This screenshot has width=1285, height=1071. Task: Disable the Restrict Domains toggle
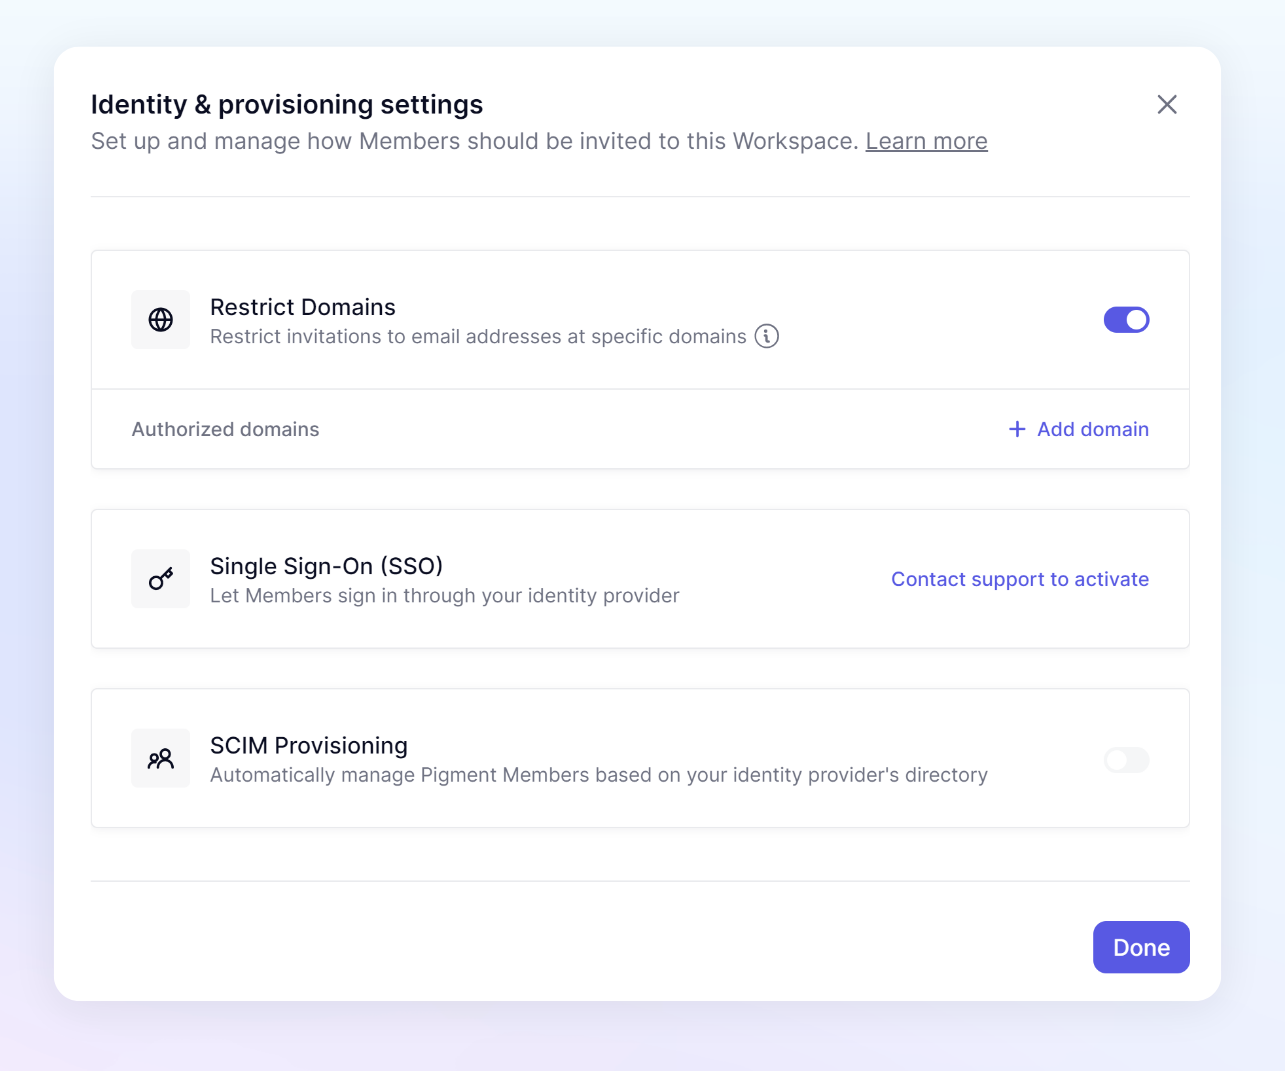[1127, 320]
